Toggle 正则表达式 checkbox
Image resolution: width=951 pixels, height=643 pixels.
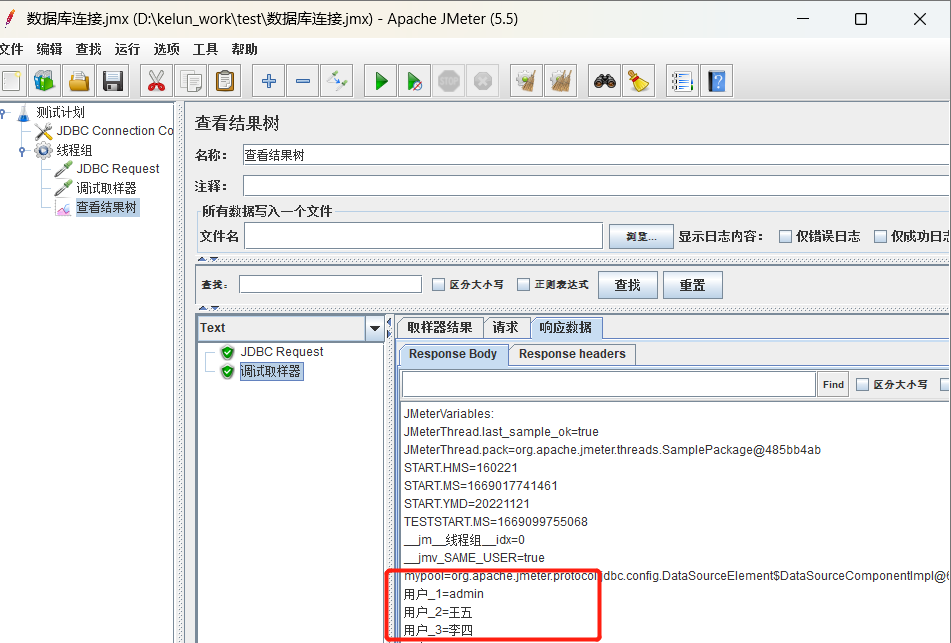pos(523,284)
